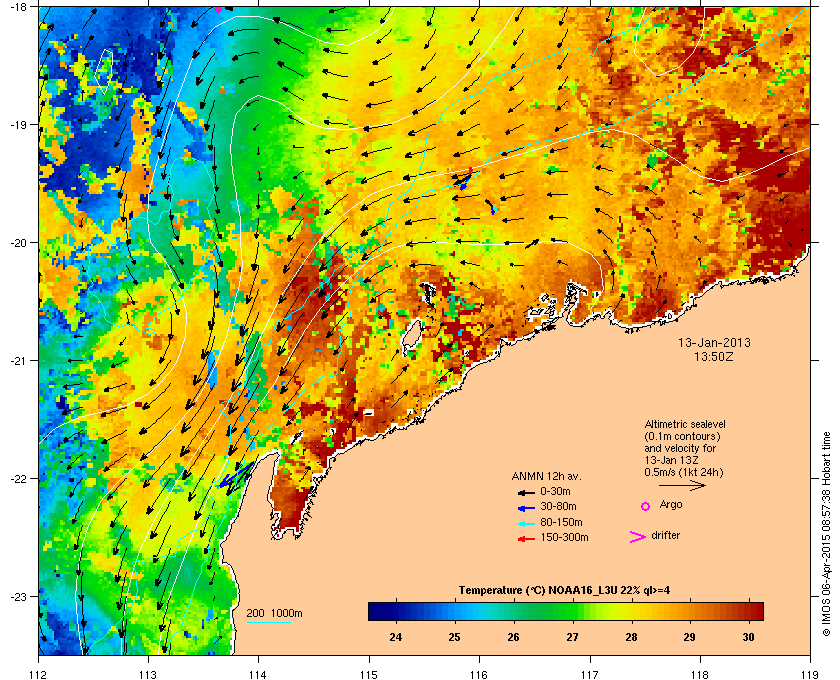This screenshot has height=680, width=840.
Task: Click the temperature color bar at 24
Action: [396, 611]
